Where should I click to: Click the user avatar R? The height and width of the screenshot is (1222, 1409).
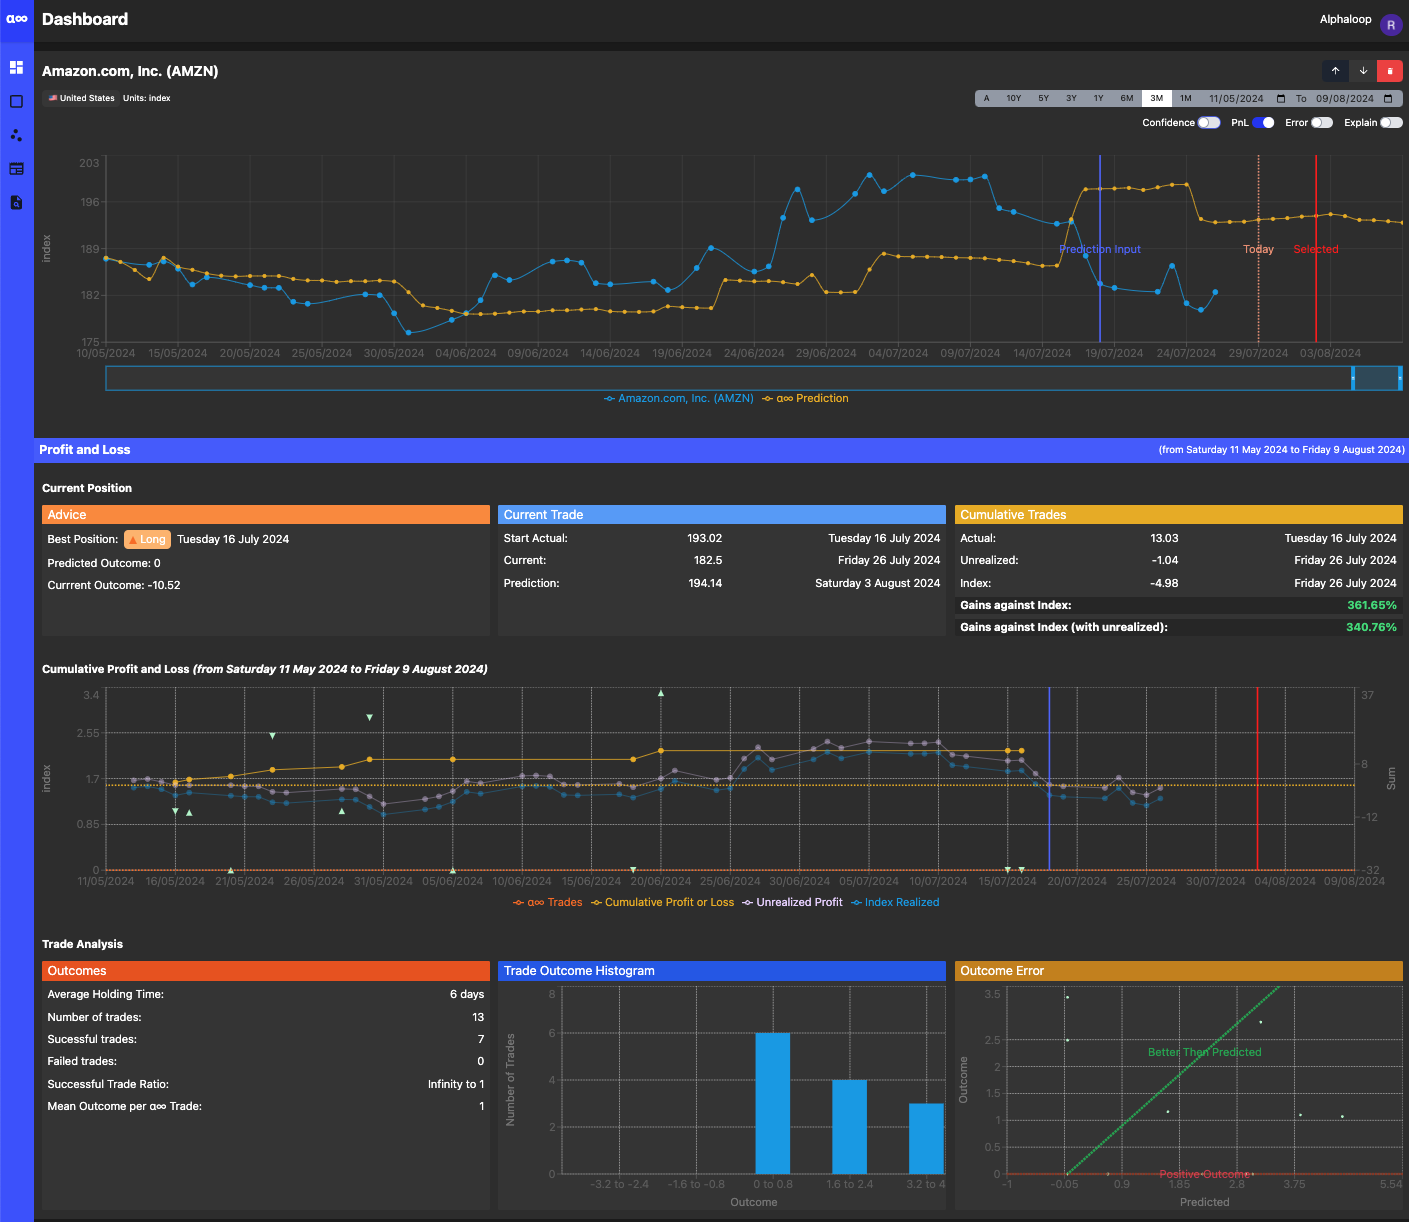pyautogui.click(x=1391, y=25)
